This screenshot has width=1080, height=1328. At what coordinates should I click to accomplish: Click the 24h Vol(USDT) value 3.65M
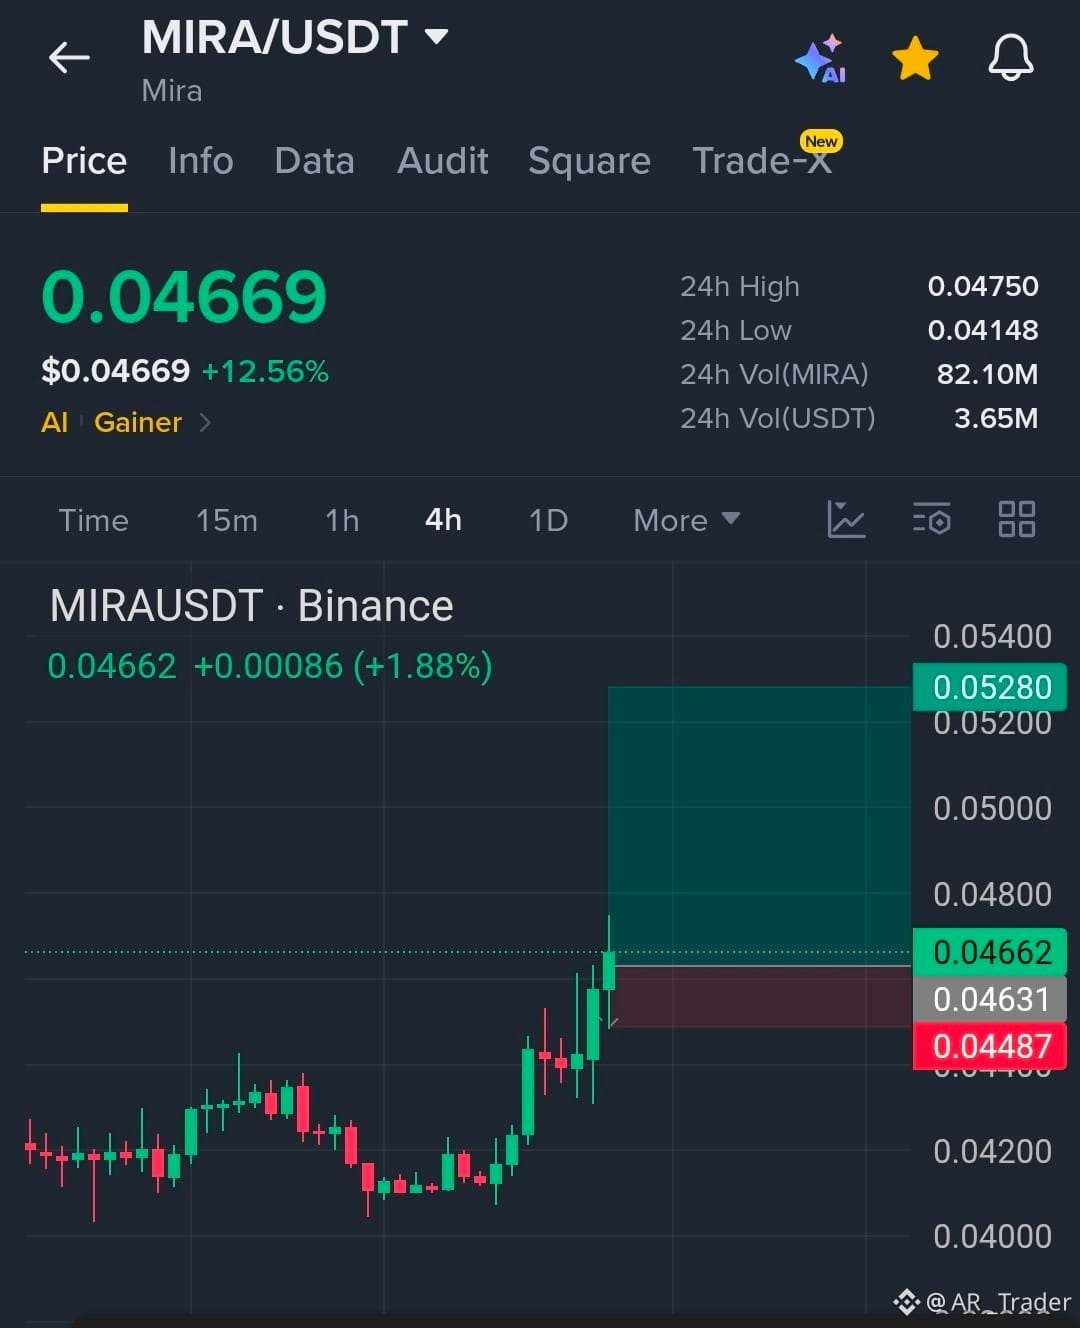pyautogui.click(x=996, y=418)
